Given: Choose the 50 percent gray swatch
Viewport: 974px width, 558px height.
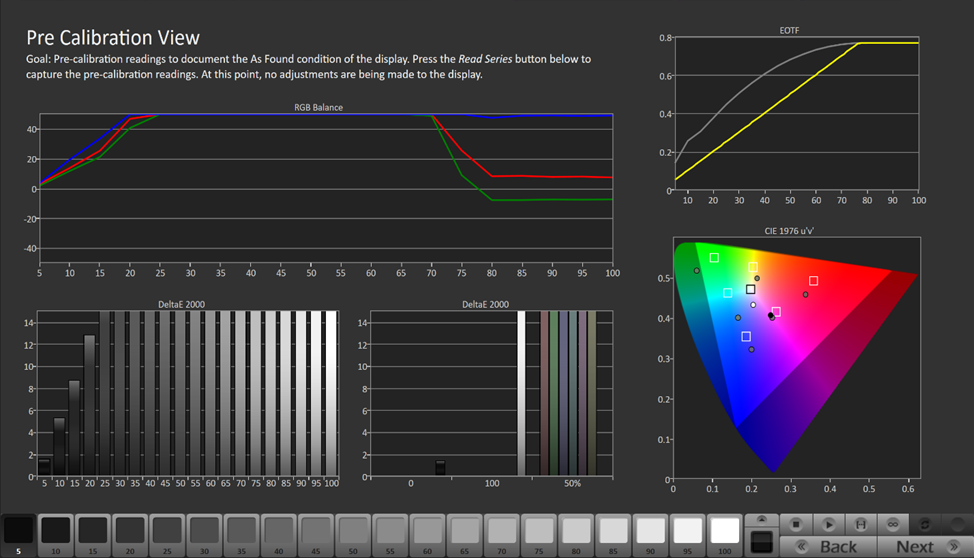Looking at the screenshot, I should 353,535.
